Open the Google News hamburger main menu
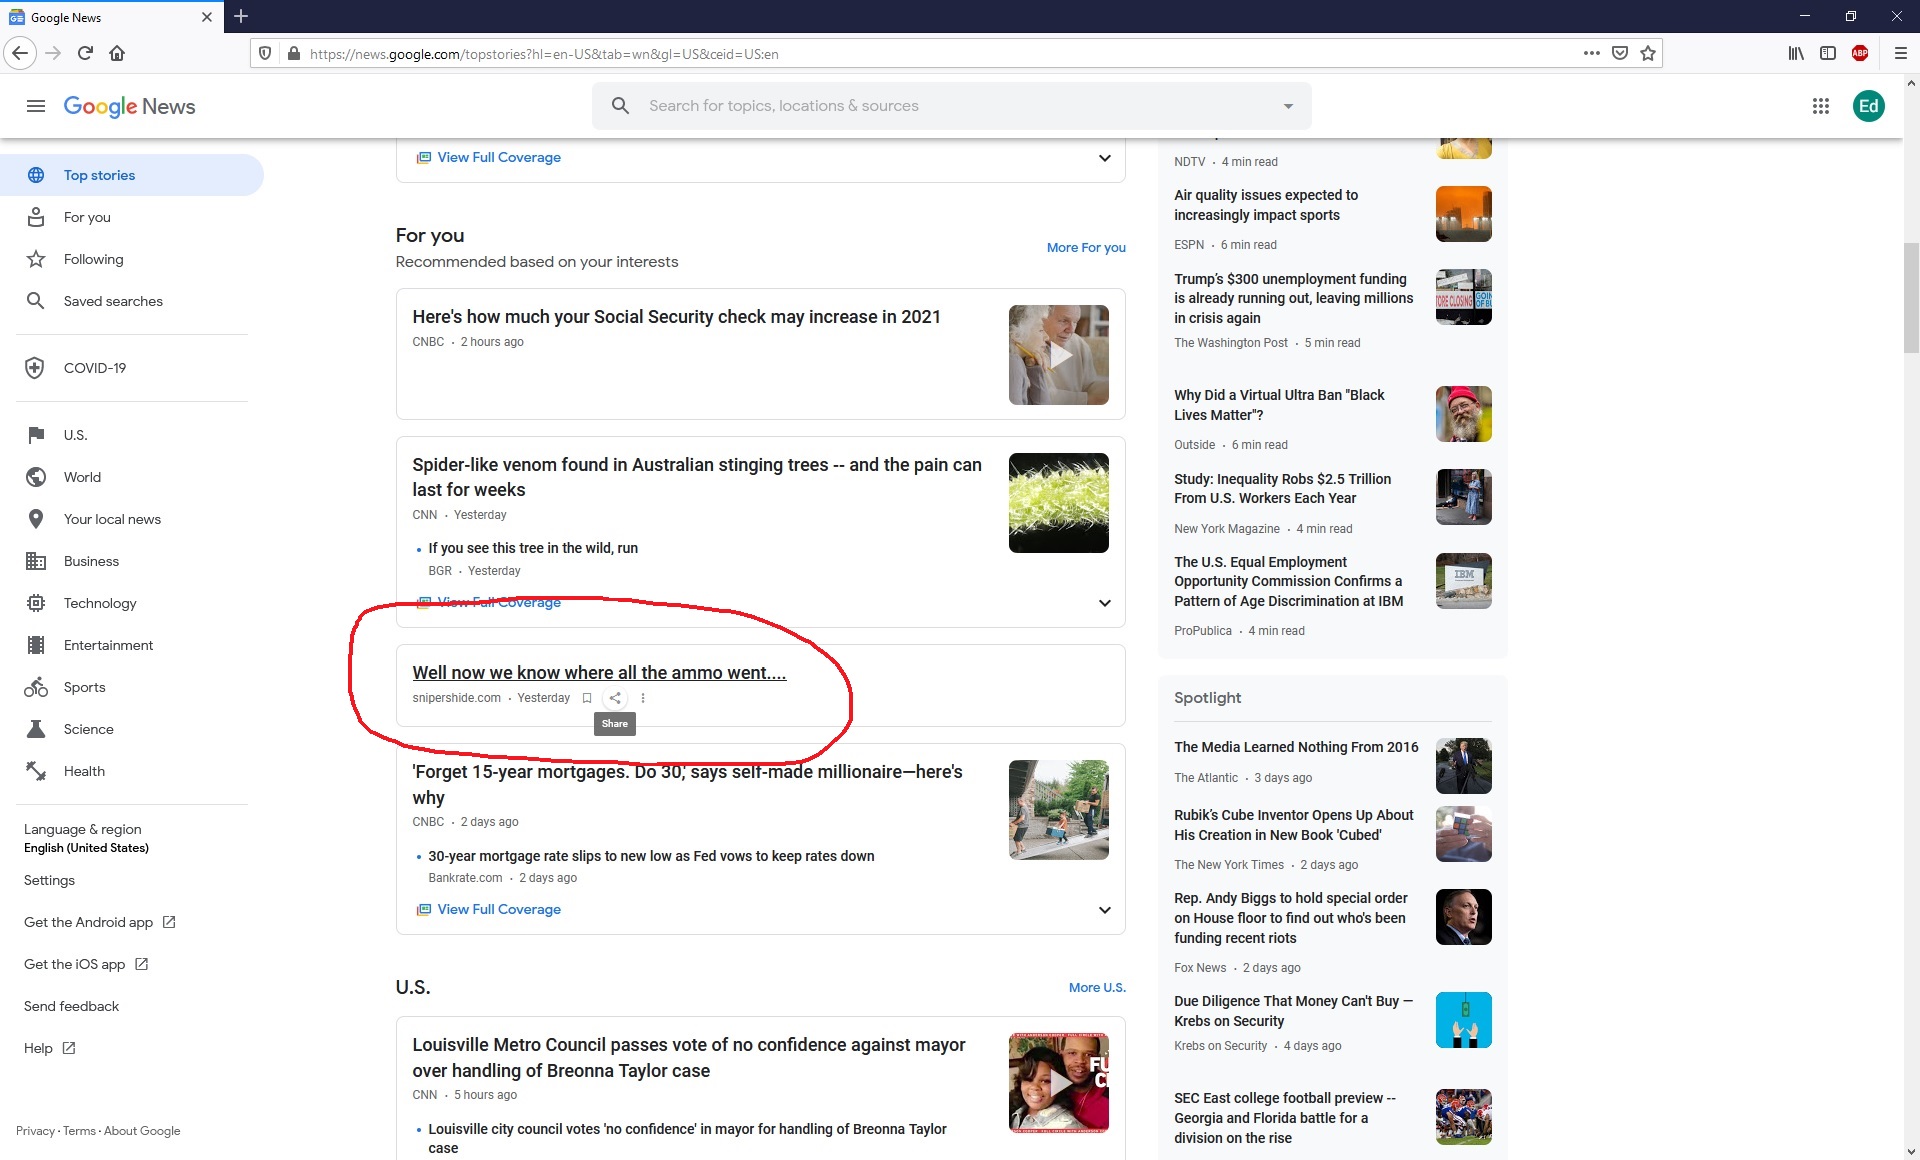1920x1160 pixels. coord(36,106)
